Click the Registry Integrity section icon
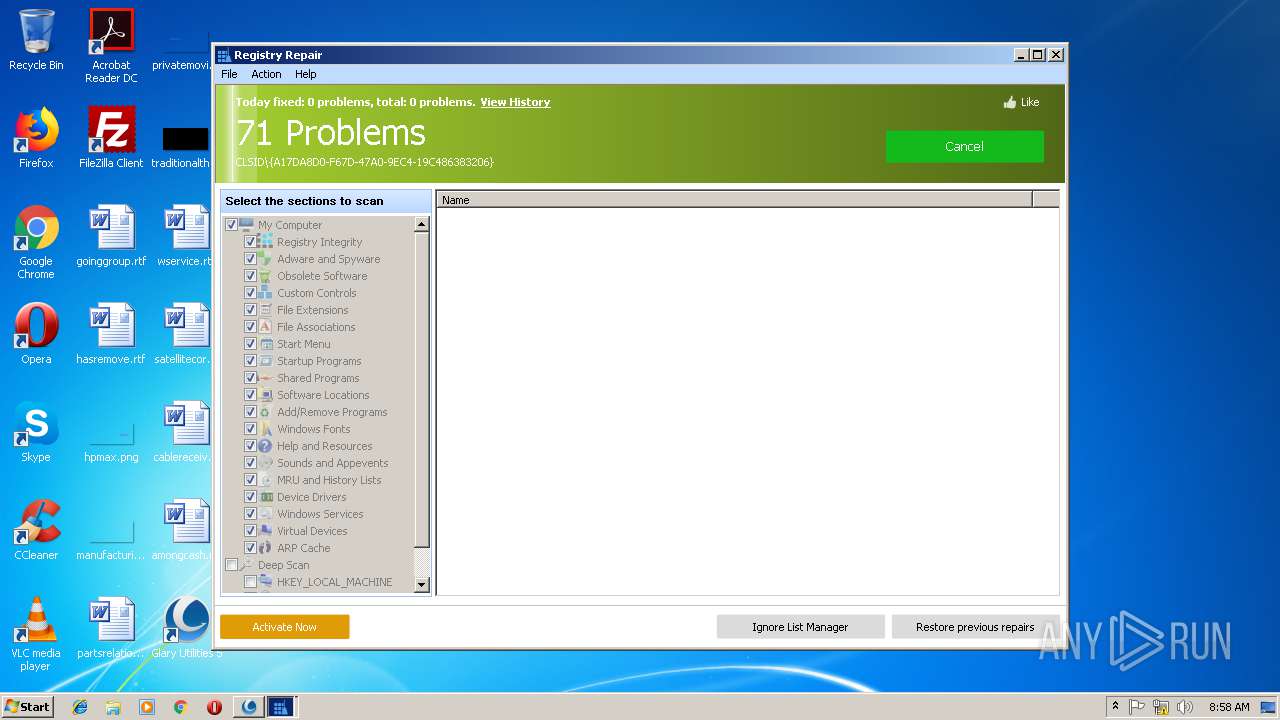Screen dimensions: 1280x720 pos(266,242)
